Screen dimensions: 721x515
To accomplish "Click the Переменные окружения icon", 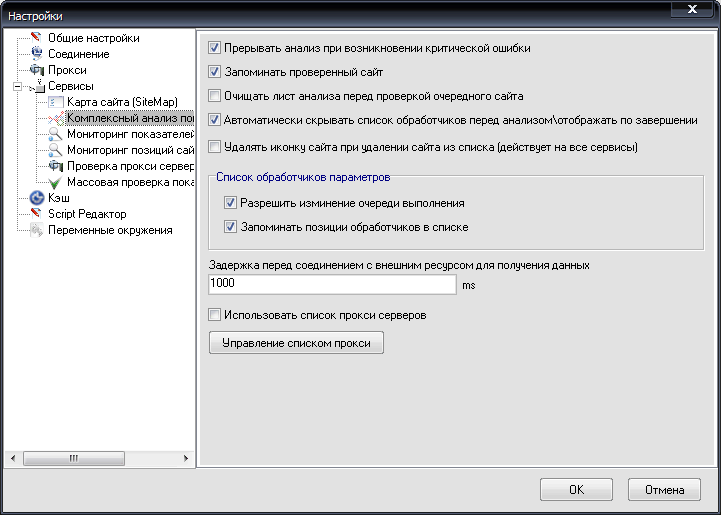I will [37, 230].
